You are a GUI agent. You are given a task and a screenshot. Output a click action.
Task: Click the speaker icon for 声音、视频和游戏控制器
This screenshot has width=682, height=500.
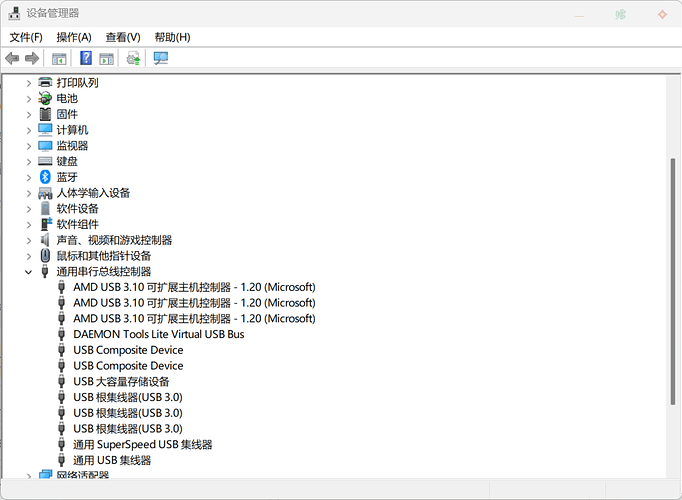click(45, 240)
